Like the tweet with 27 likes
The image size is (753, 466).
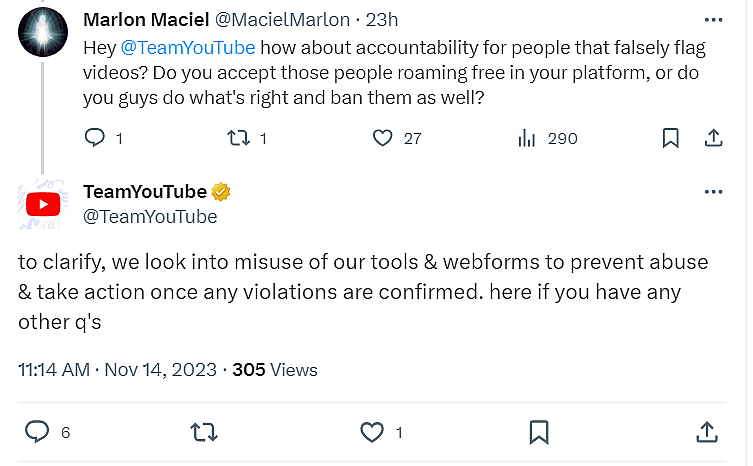pyautogui.click(x=382, y=139)
